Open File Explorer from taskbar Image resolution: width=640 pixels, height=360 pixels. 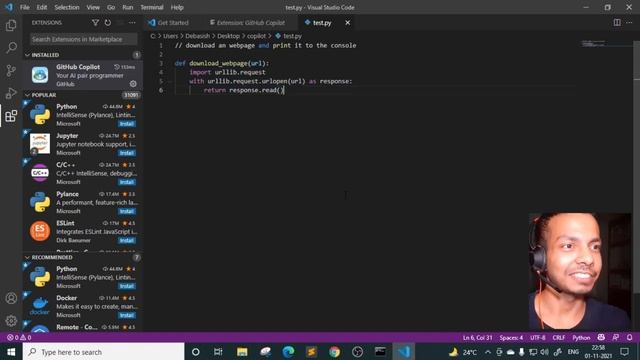(x=242, y=352)
